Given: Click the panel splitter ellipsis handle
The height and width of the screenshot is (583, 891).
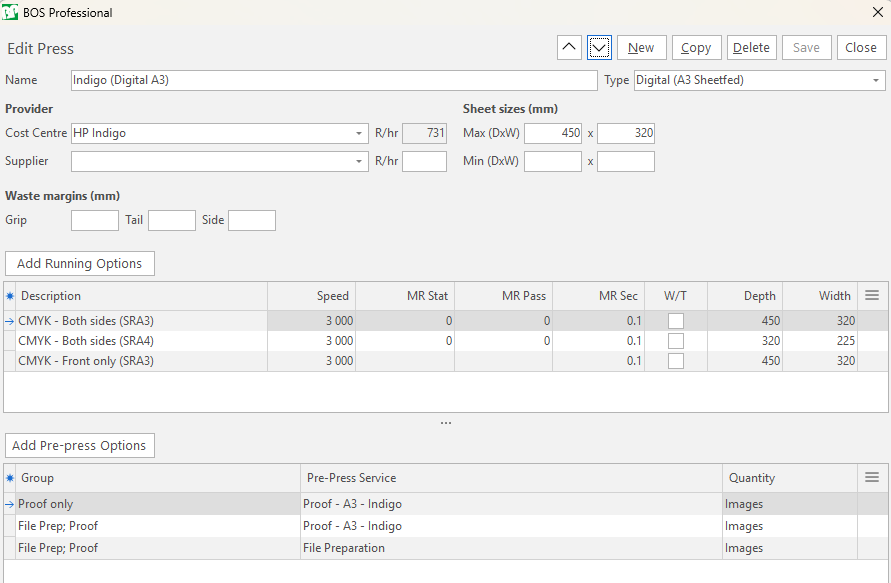Looking at the screenshot, I should [446, 423].
